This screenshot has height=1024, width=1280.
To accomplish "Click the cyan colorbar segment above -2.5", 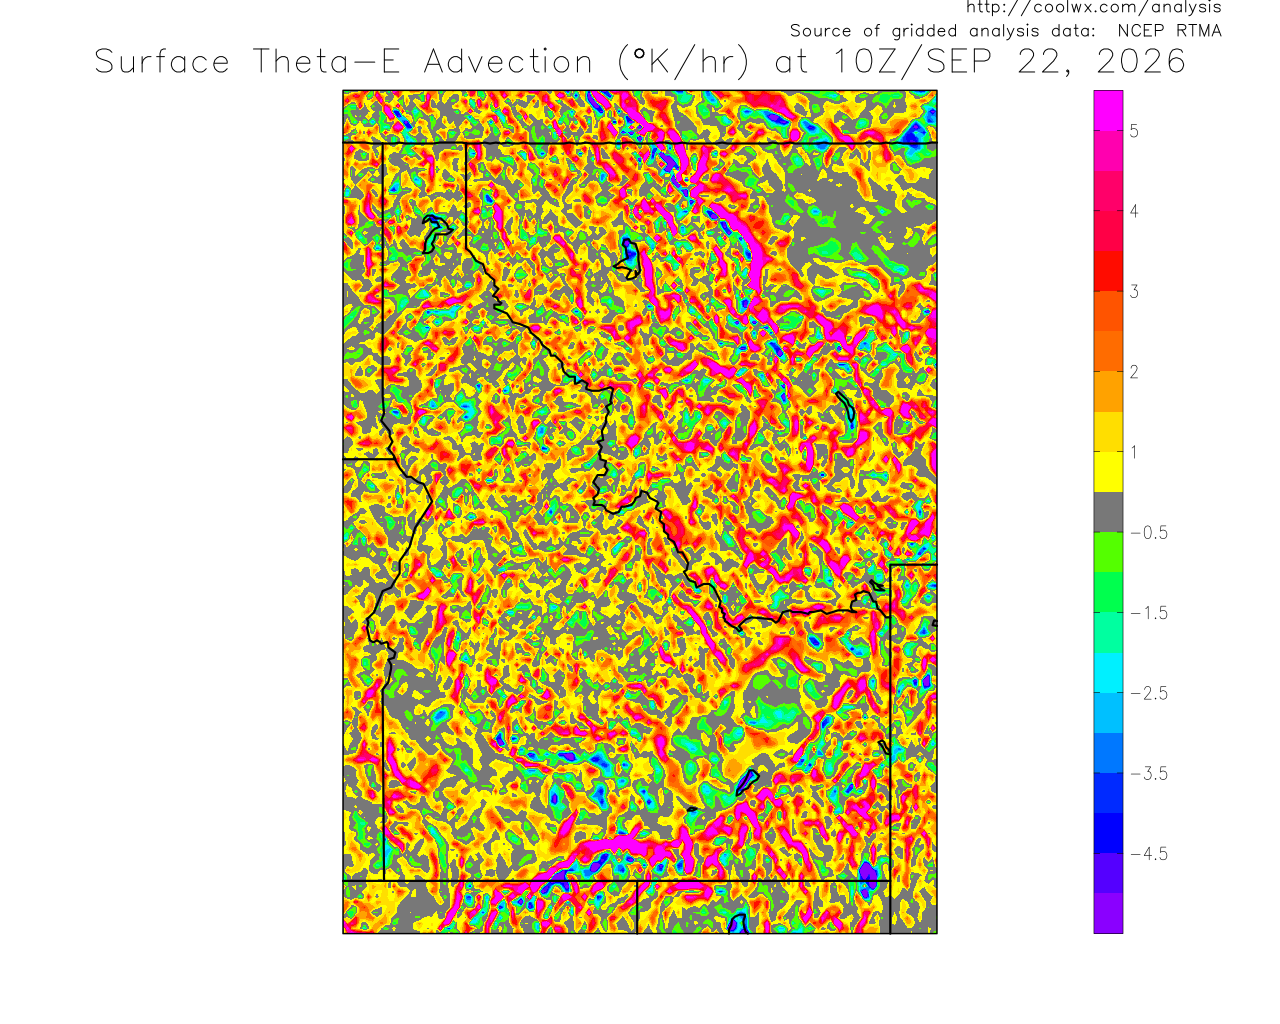I will pos(1108,673).
